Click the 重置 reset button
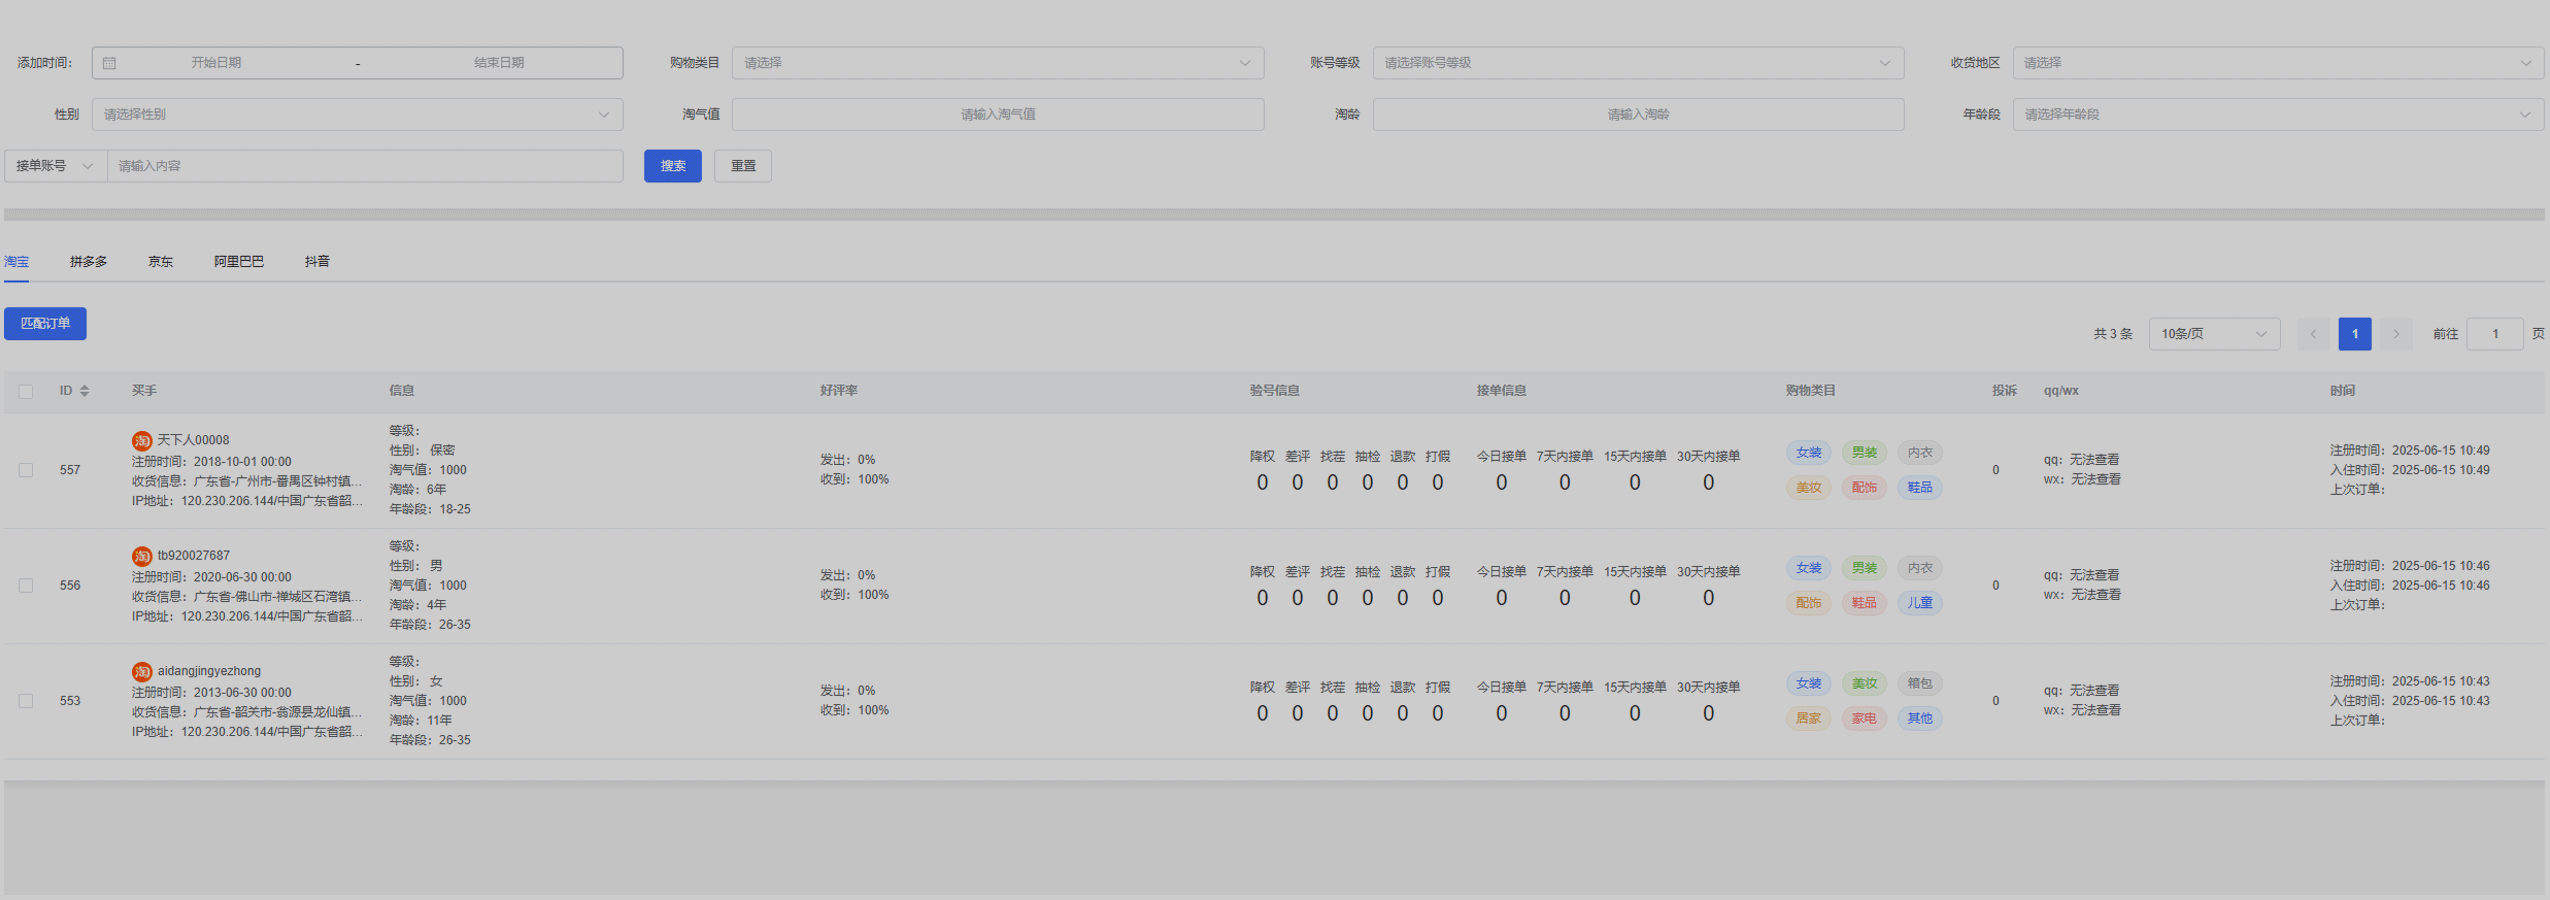The image size is (2550, 900). point(743,166)
